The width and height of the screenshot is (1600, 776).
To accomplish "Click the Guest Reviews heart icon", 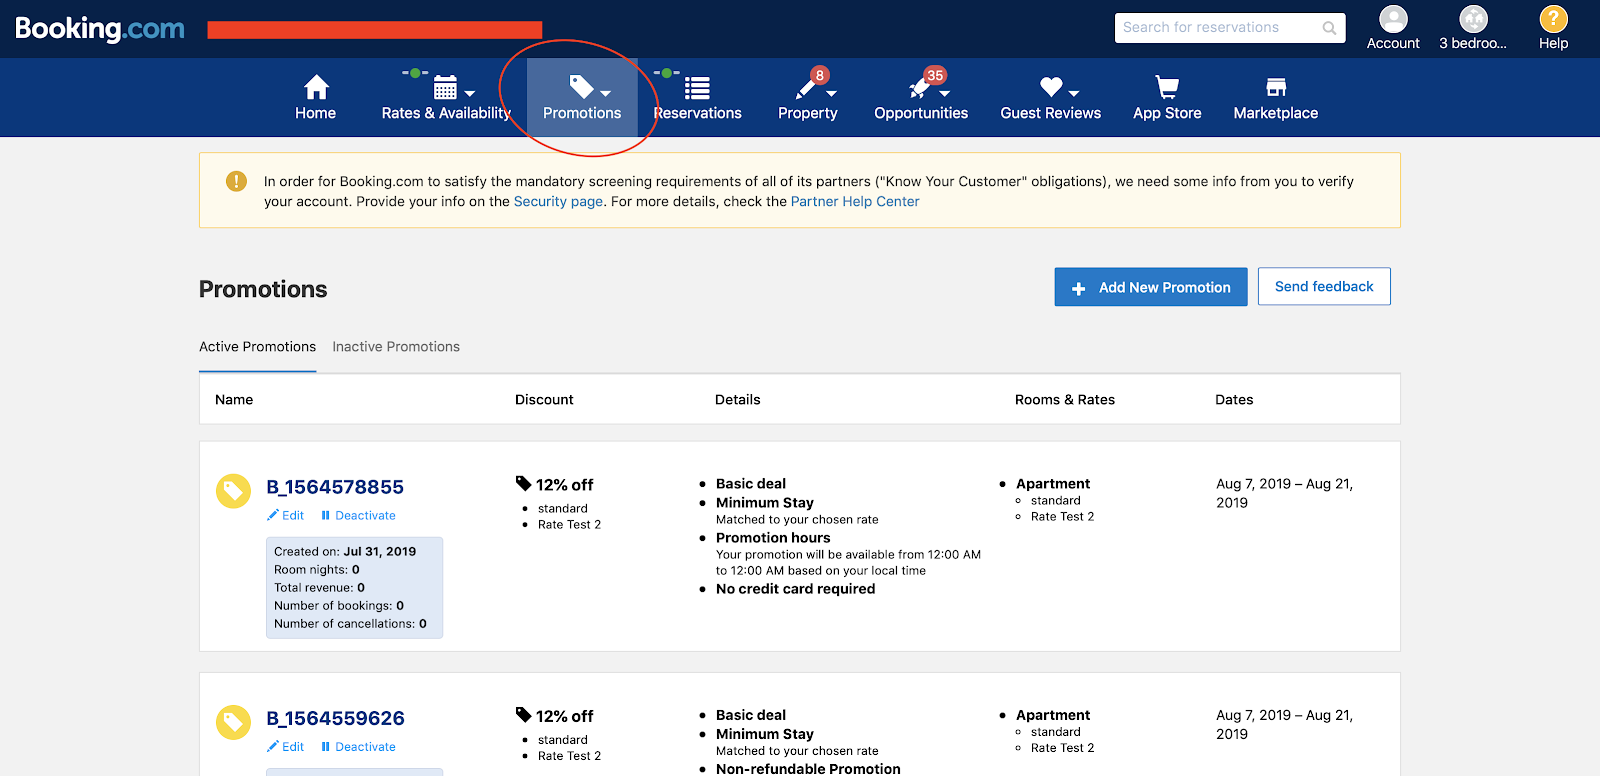I will [1051, 87].
